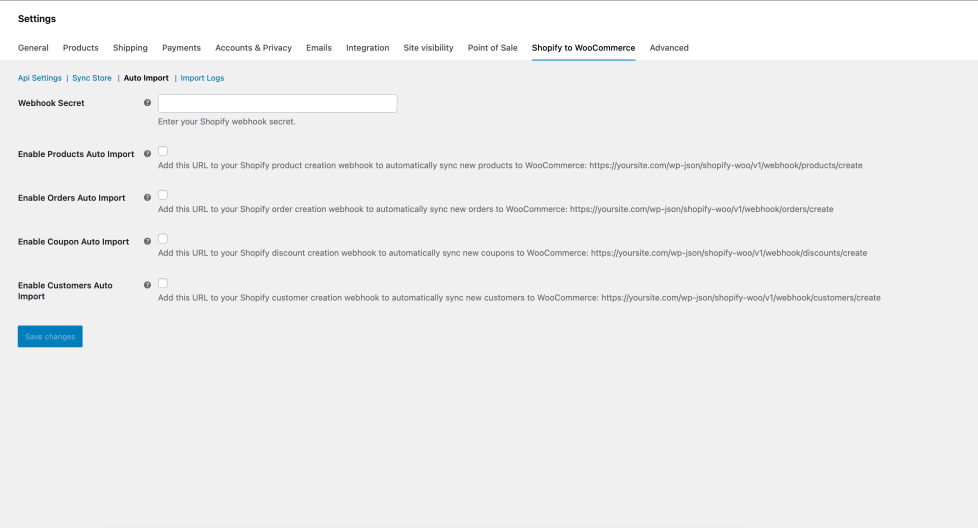
Task: Check Enable Coupon Auto Import box
Action: (x=163, y=239)
